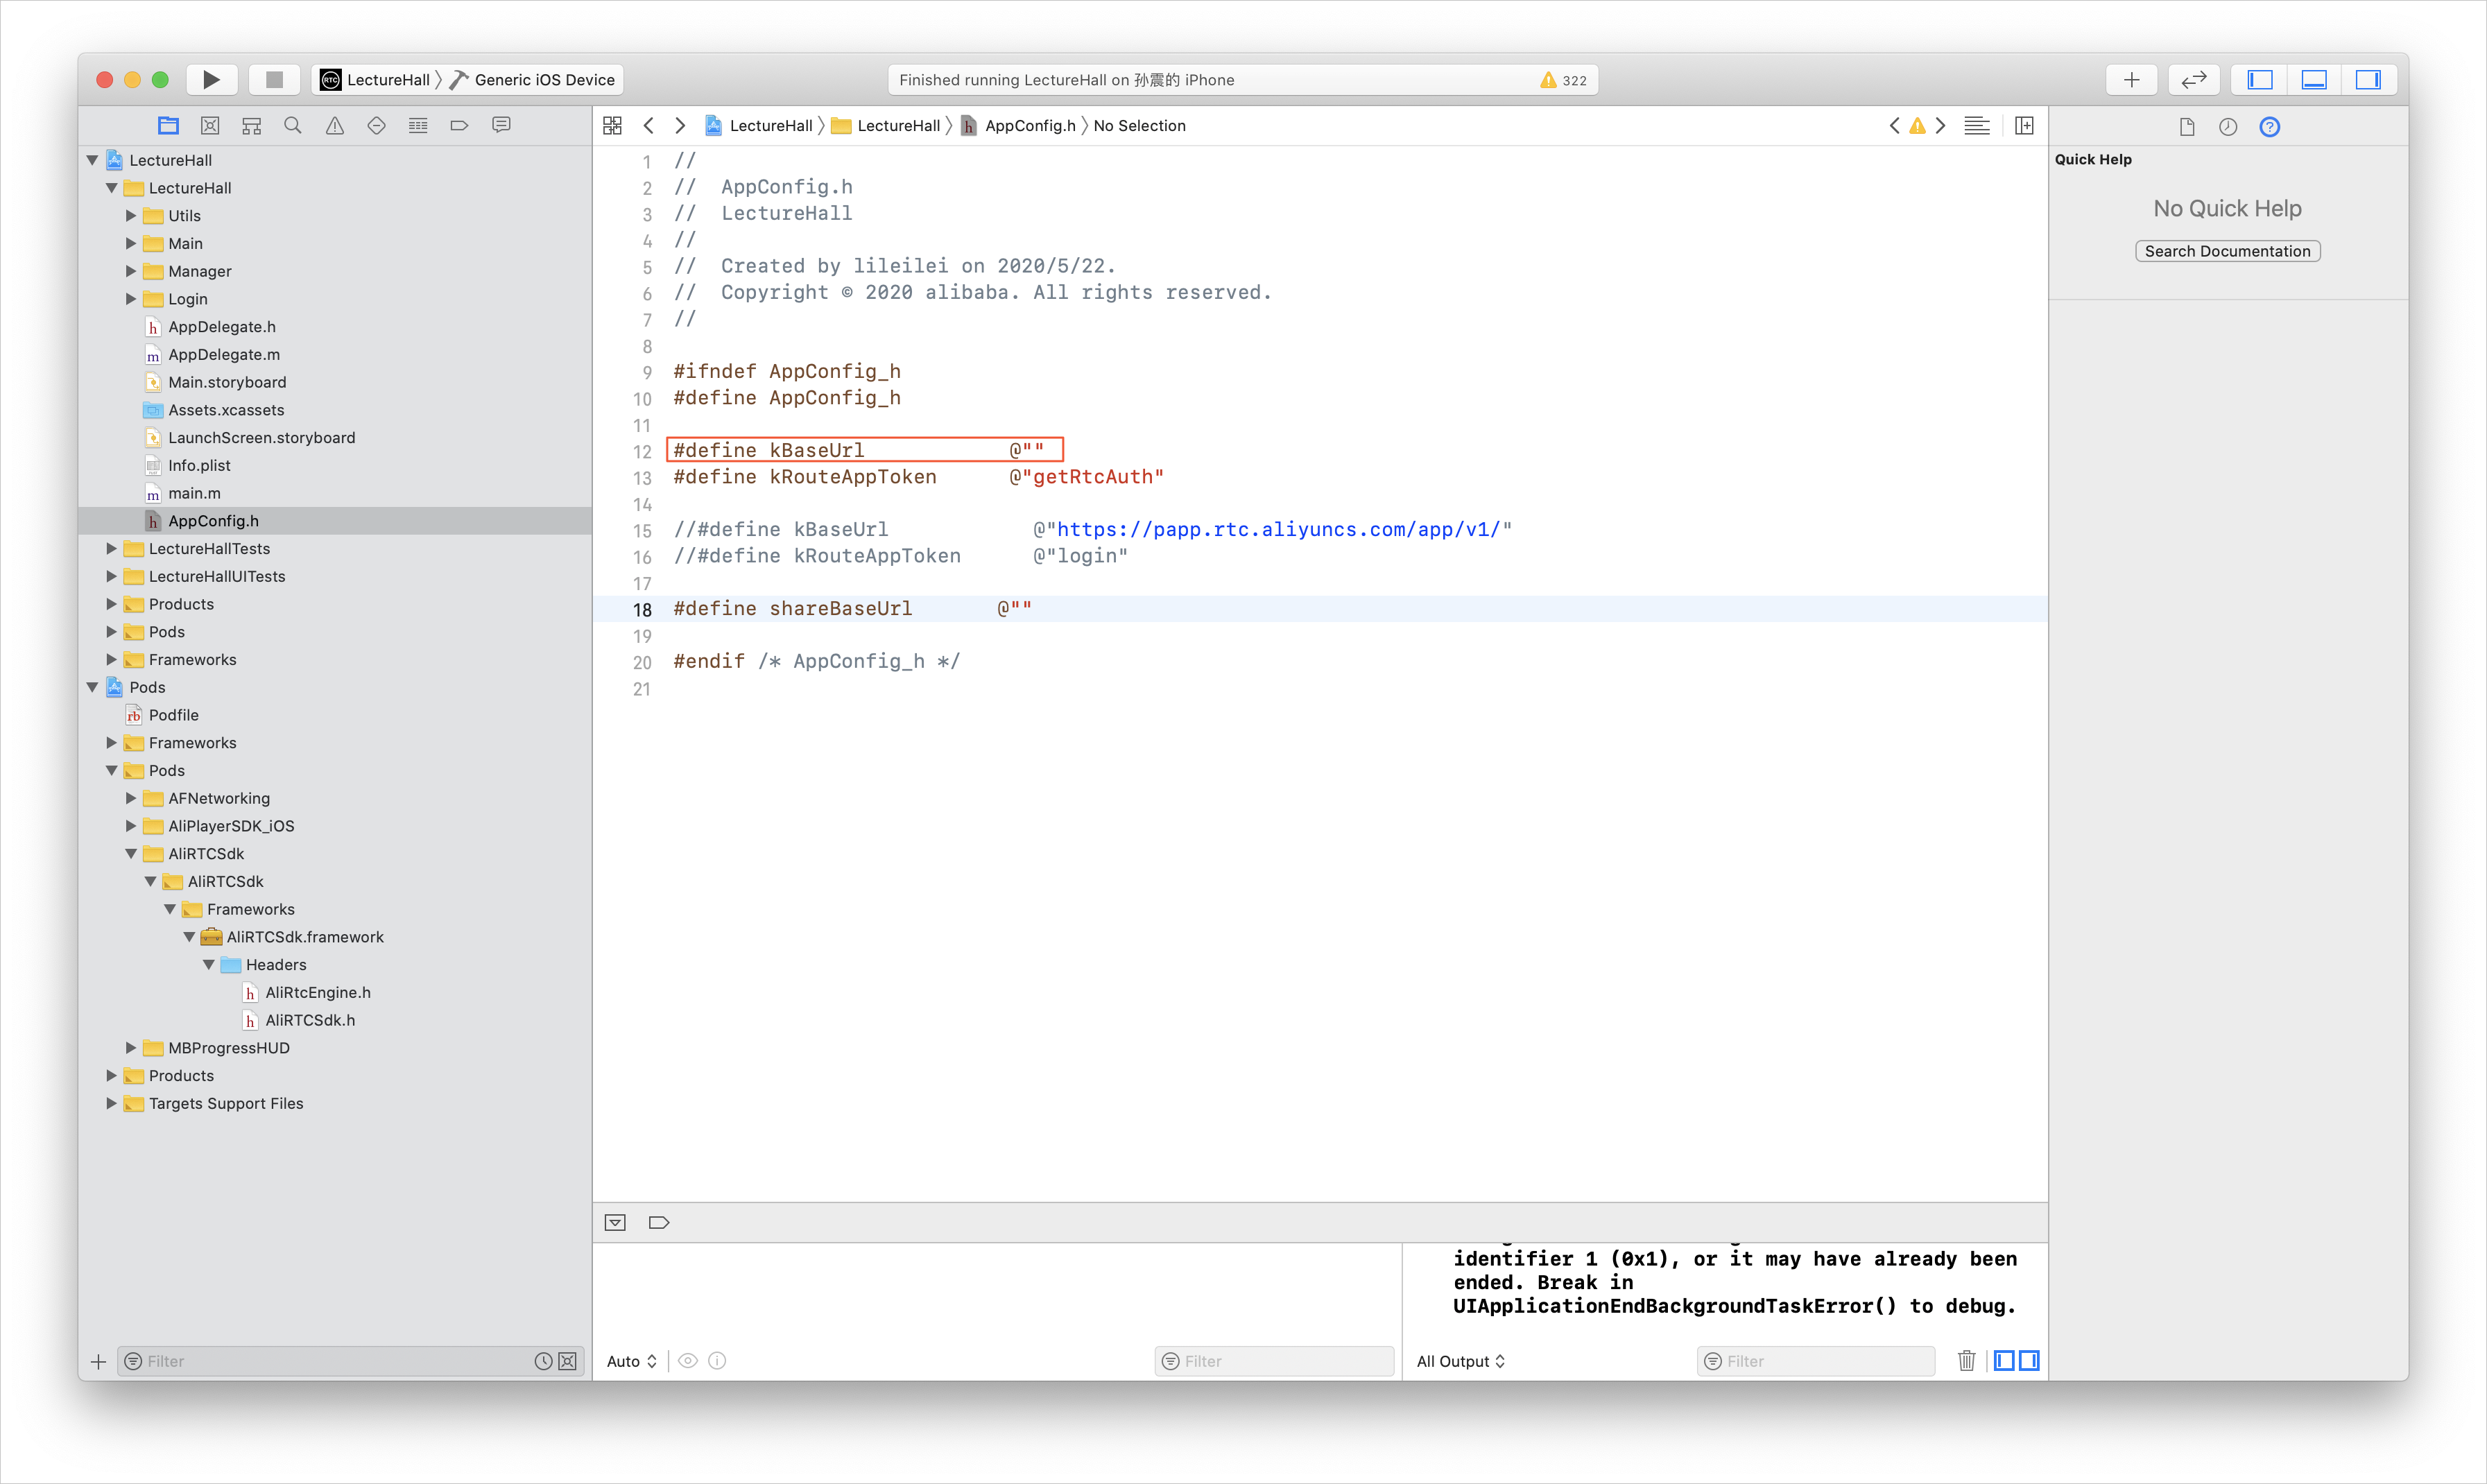Viewport: 2487px width, 1484px height.
Task: Toggle the Navigator panel visibility
Action: tap(2260, 79)
